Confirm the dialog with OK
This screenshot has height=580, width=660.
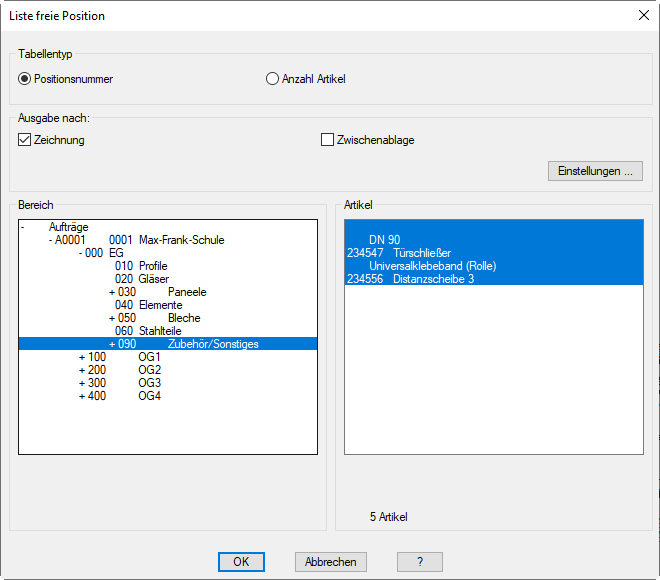point(241,562)
